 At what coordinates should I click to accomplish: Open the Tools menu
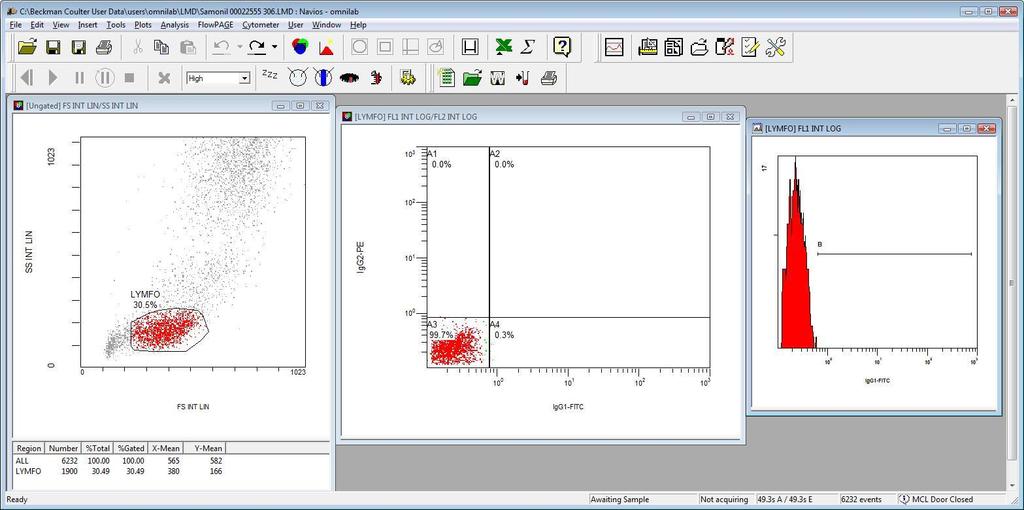(x=116, y=25)
